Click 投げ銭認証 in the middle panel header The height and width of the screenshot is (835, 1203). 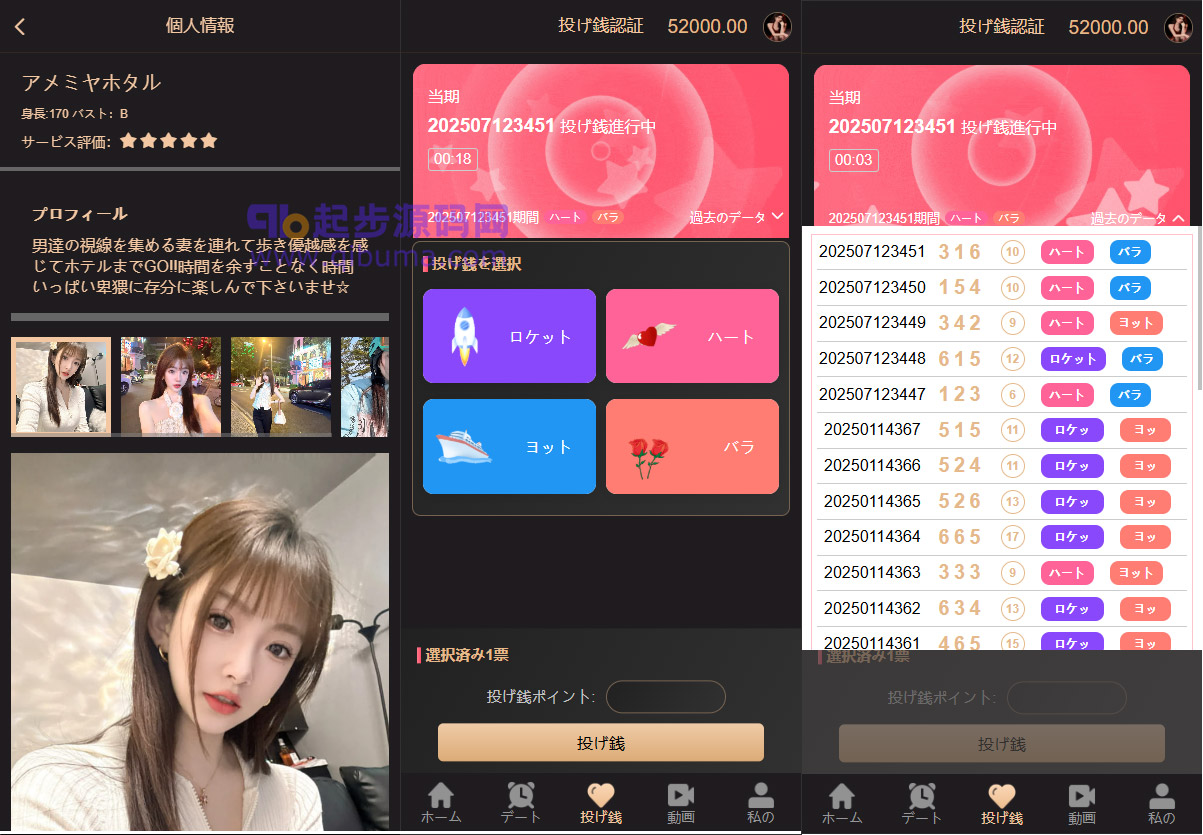(x=601, y=26)
